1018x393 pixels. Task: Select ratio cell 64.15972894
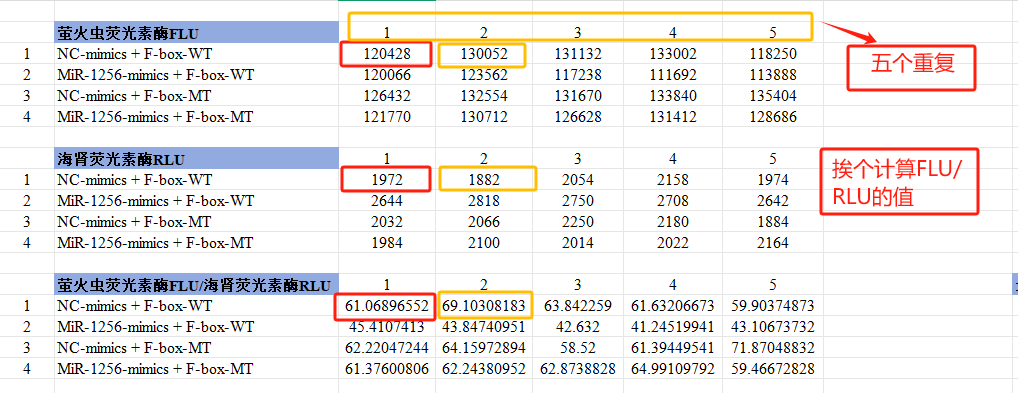point(484,348)
